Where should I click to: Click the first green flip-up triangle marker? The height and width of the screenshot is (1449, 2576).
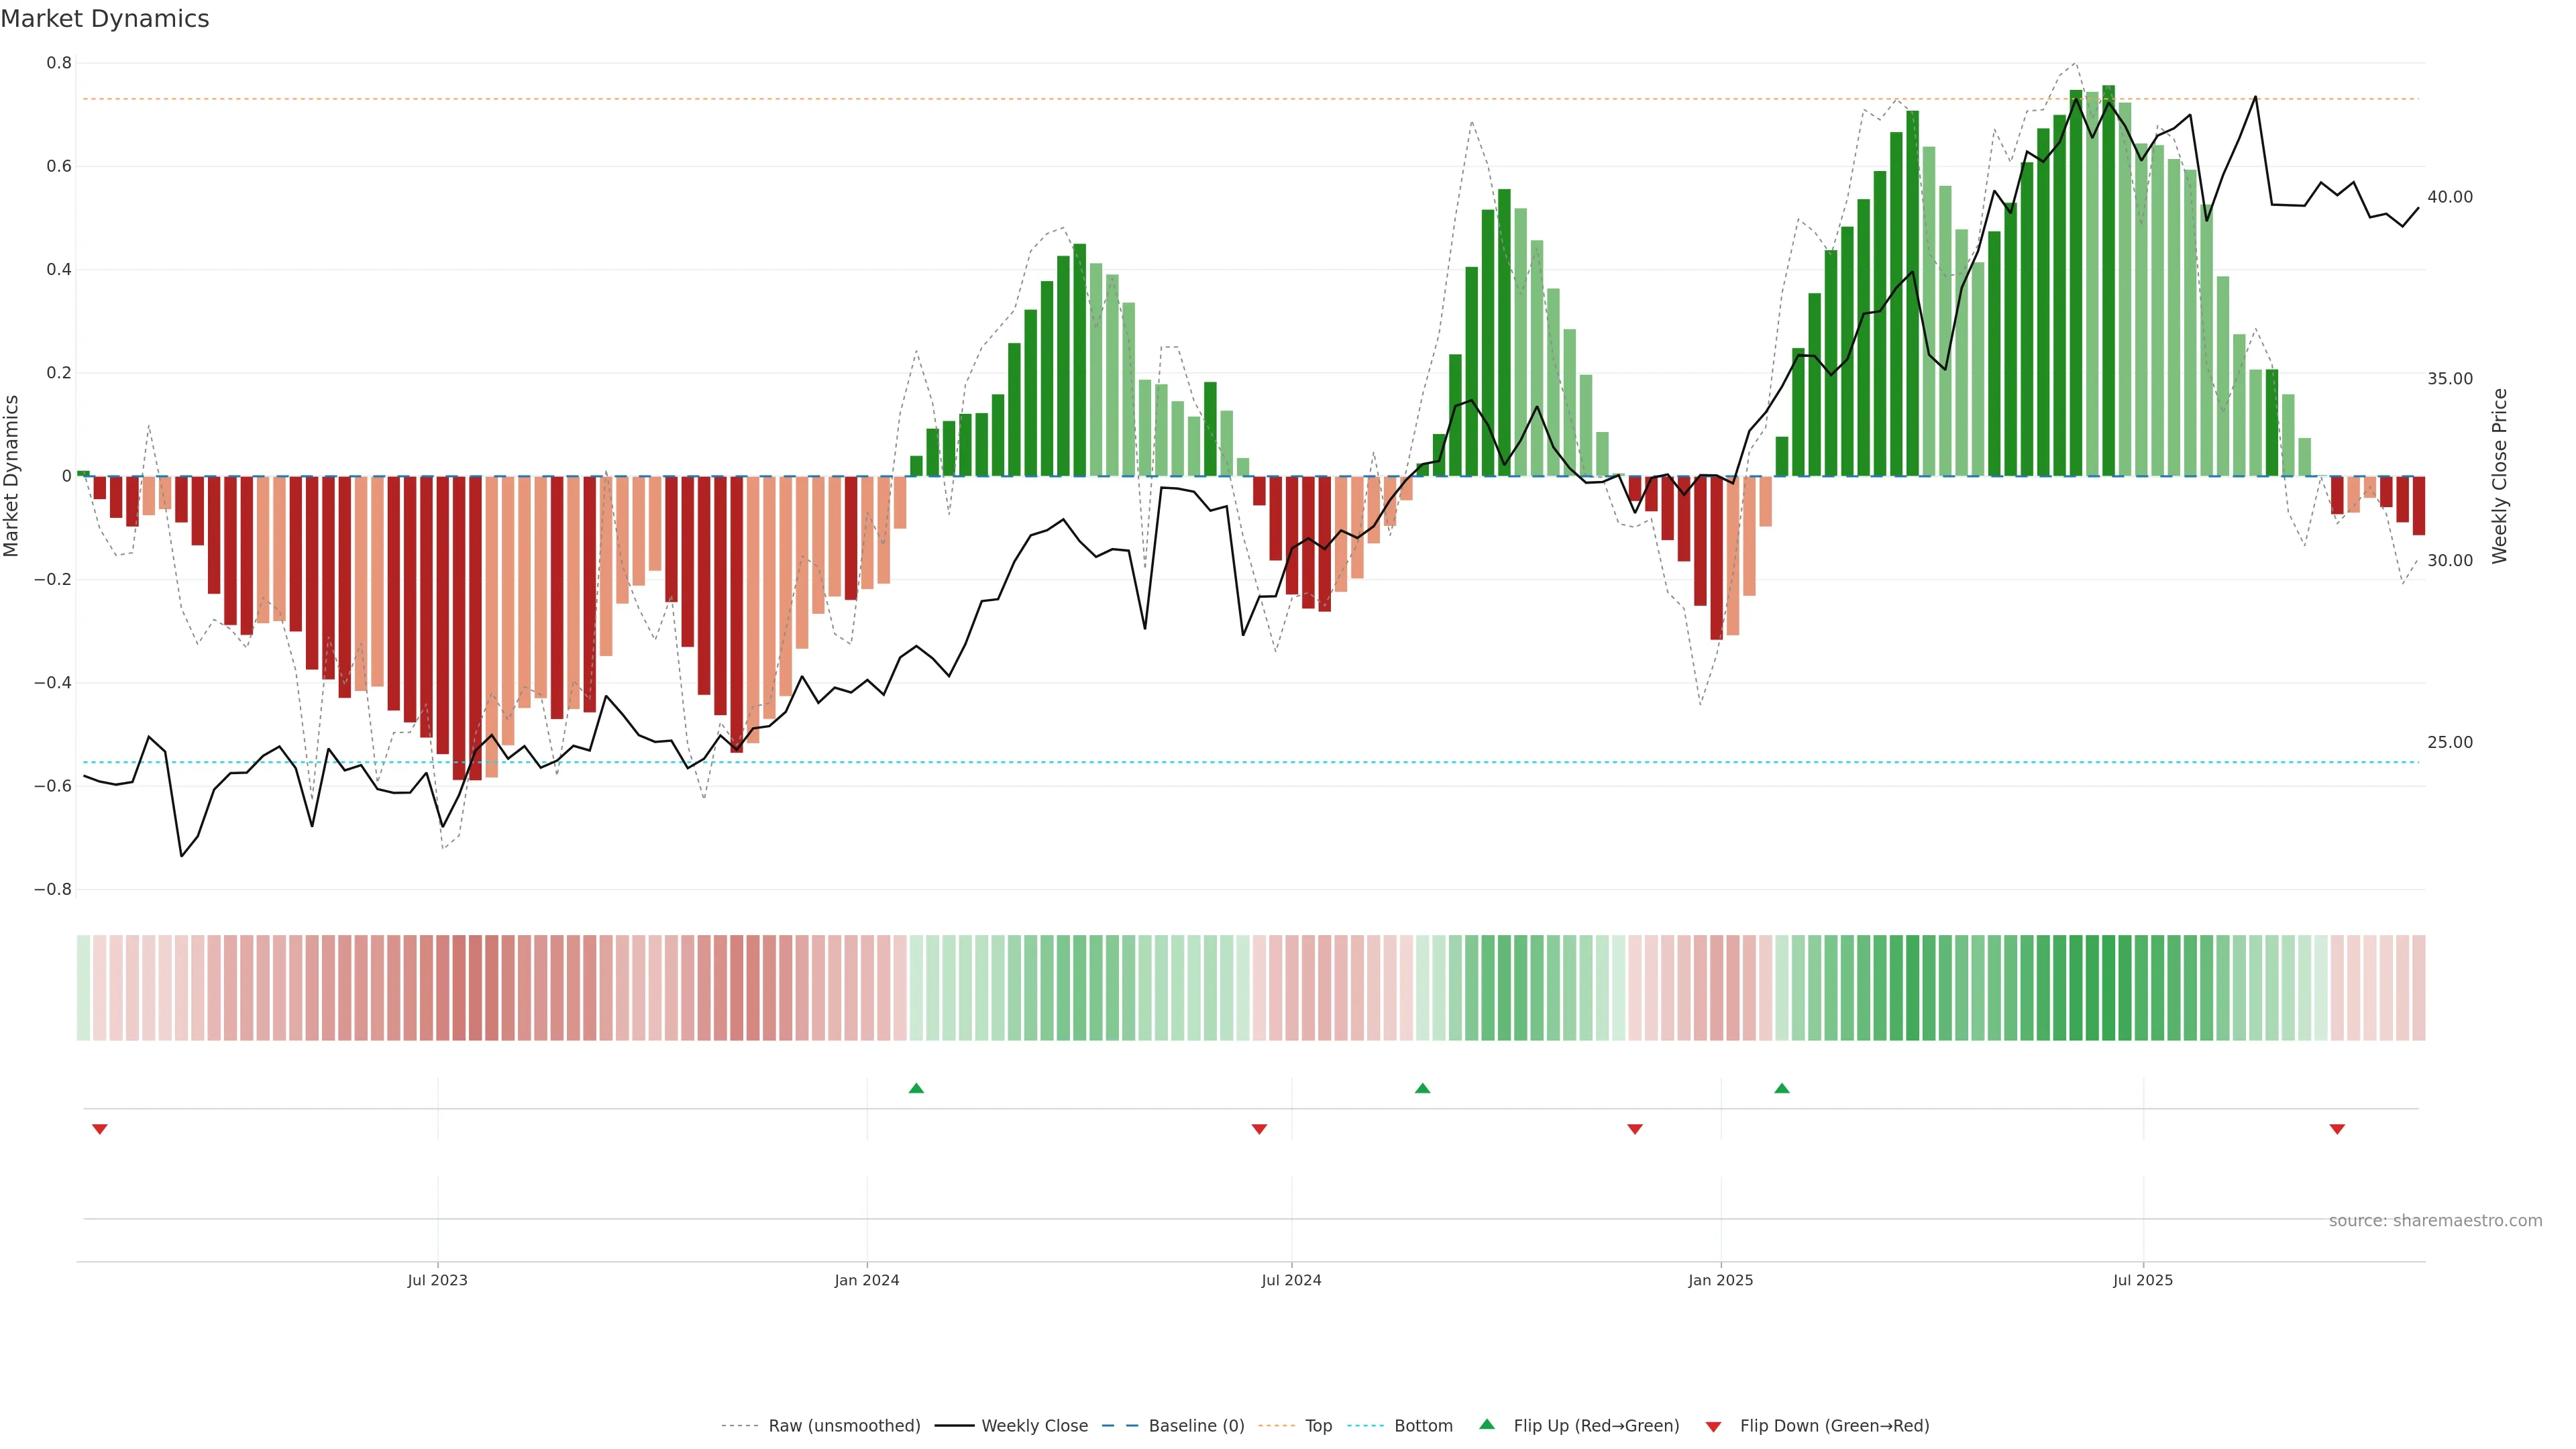pos(916,1088)
